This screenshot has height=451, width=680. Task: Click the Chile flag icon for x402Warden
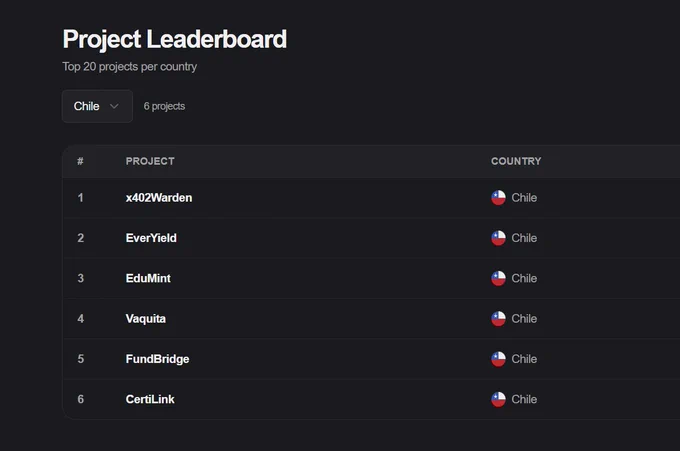498,198
